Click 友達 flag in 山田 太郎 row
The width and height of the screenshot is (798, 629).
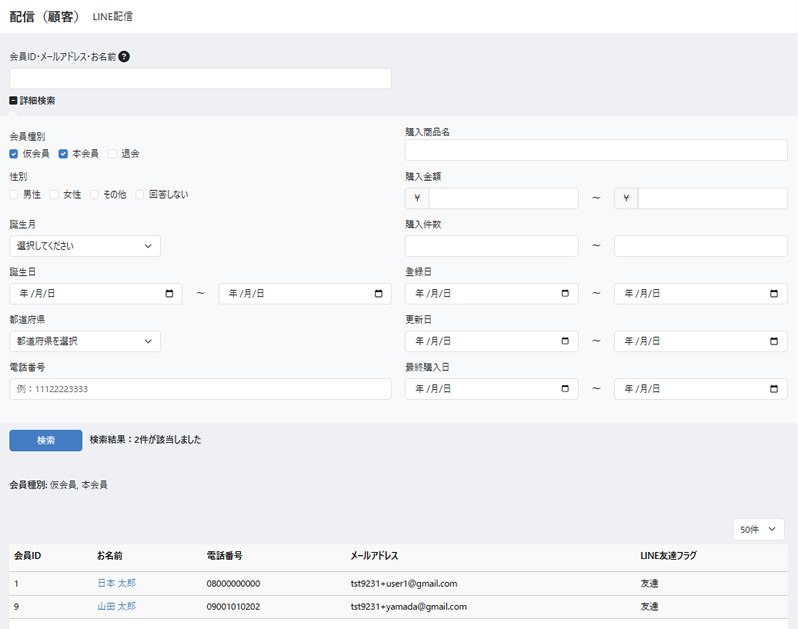pos(649,607)
